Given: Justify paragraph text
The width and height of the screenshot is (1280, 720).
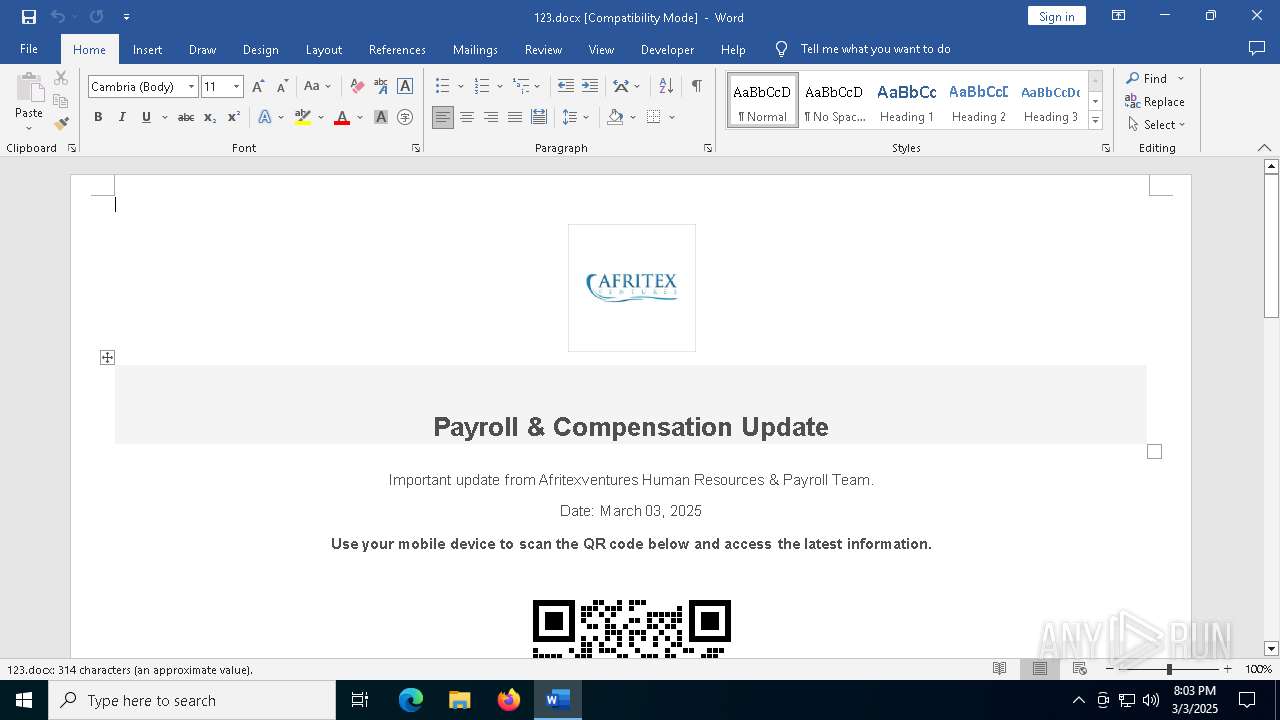Looking at the screenshot, I should point(515,117).
